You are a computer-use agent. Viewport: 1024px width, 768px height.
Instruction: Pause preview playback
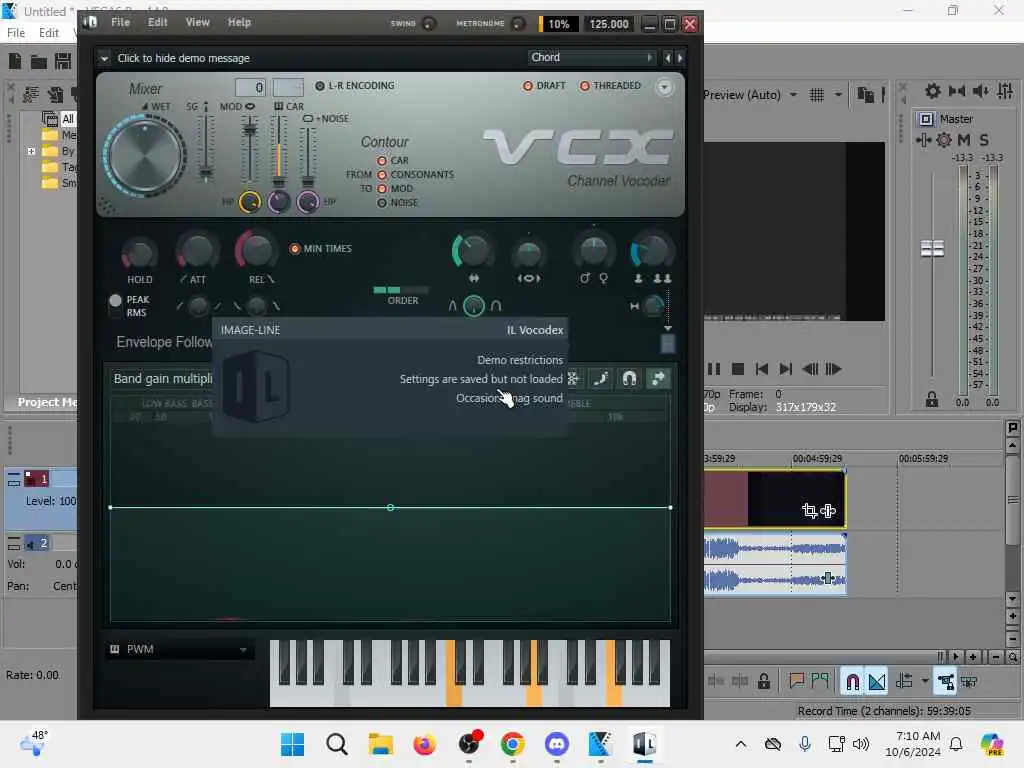coord(714,370)
